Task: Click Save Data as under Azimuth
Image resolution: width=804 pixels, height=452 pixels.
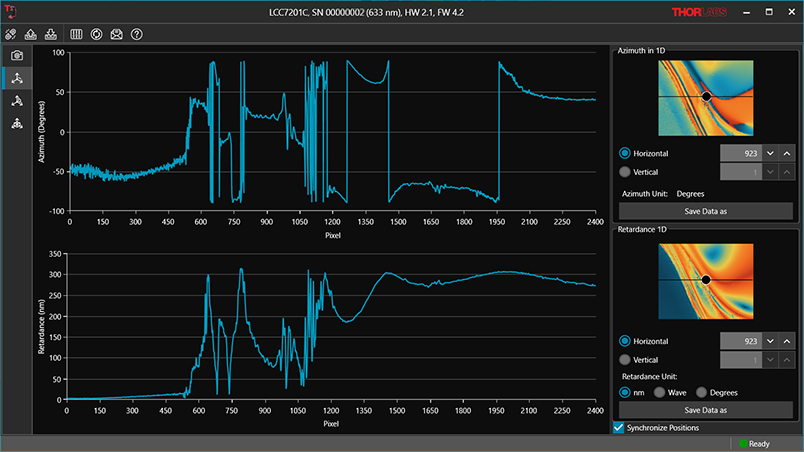Action: [x=706, y=211]
